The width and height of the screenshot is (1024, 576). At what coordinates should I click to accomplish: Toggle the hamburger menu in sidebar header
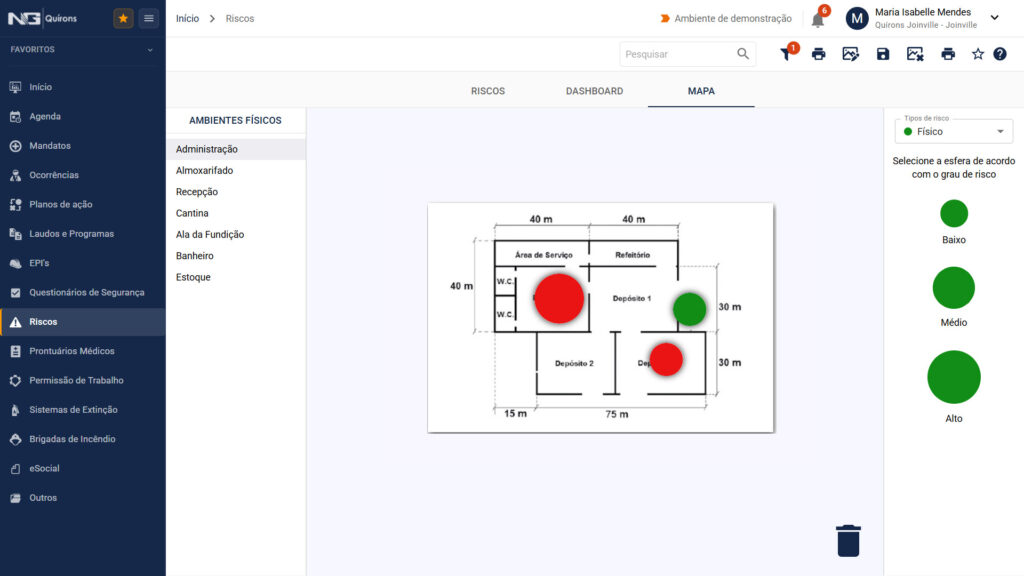[x=149, y=18]
